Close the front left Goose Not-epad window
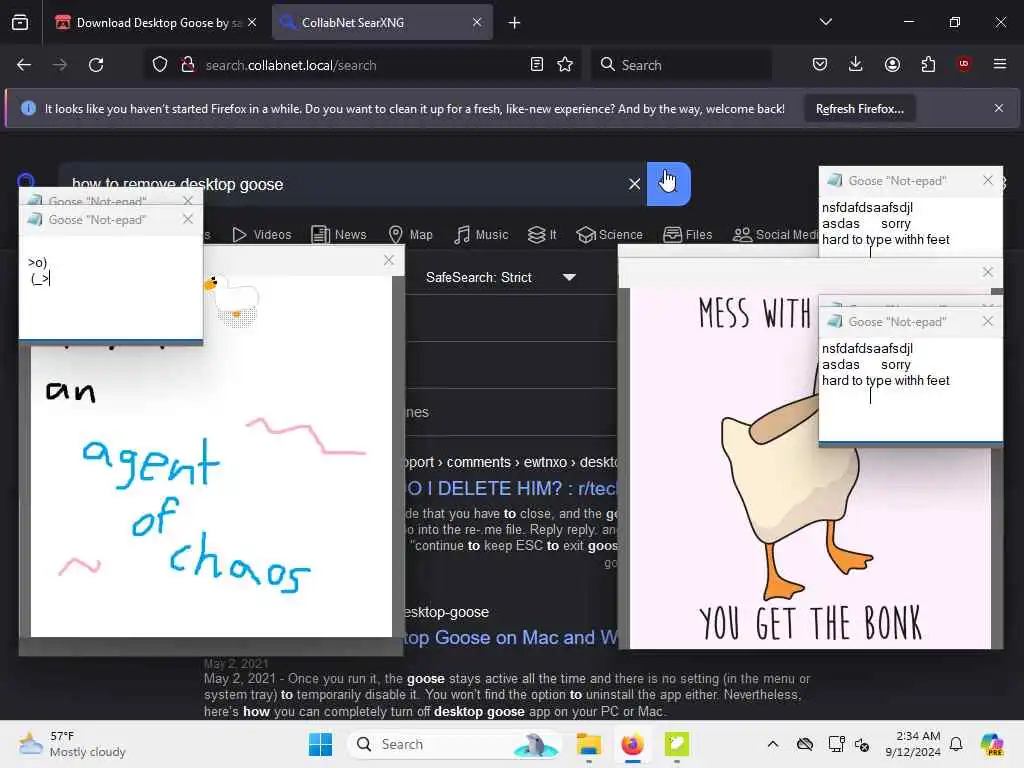The width and height of the screenshot is (1024, 768). tap(188, 219)
